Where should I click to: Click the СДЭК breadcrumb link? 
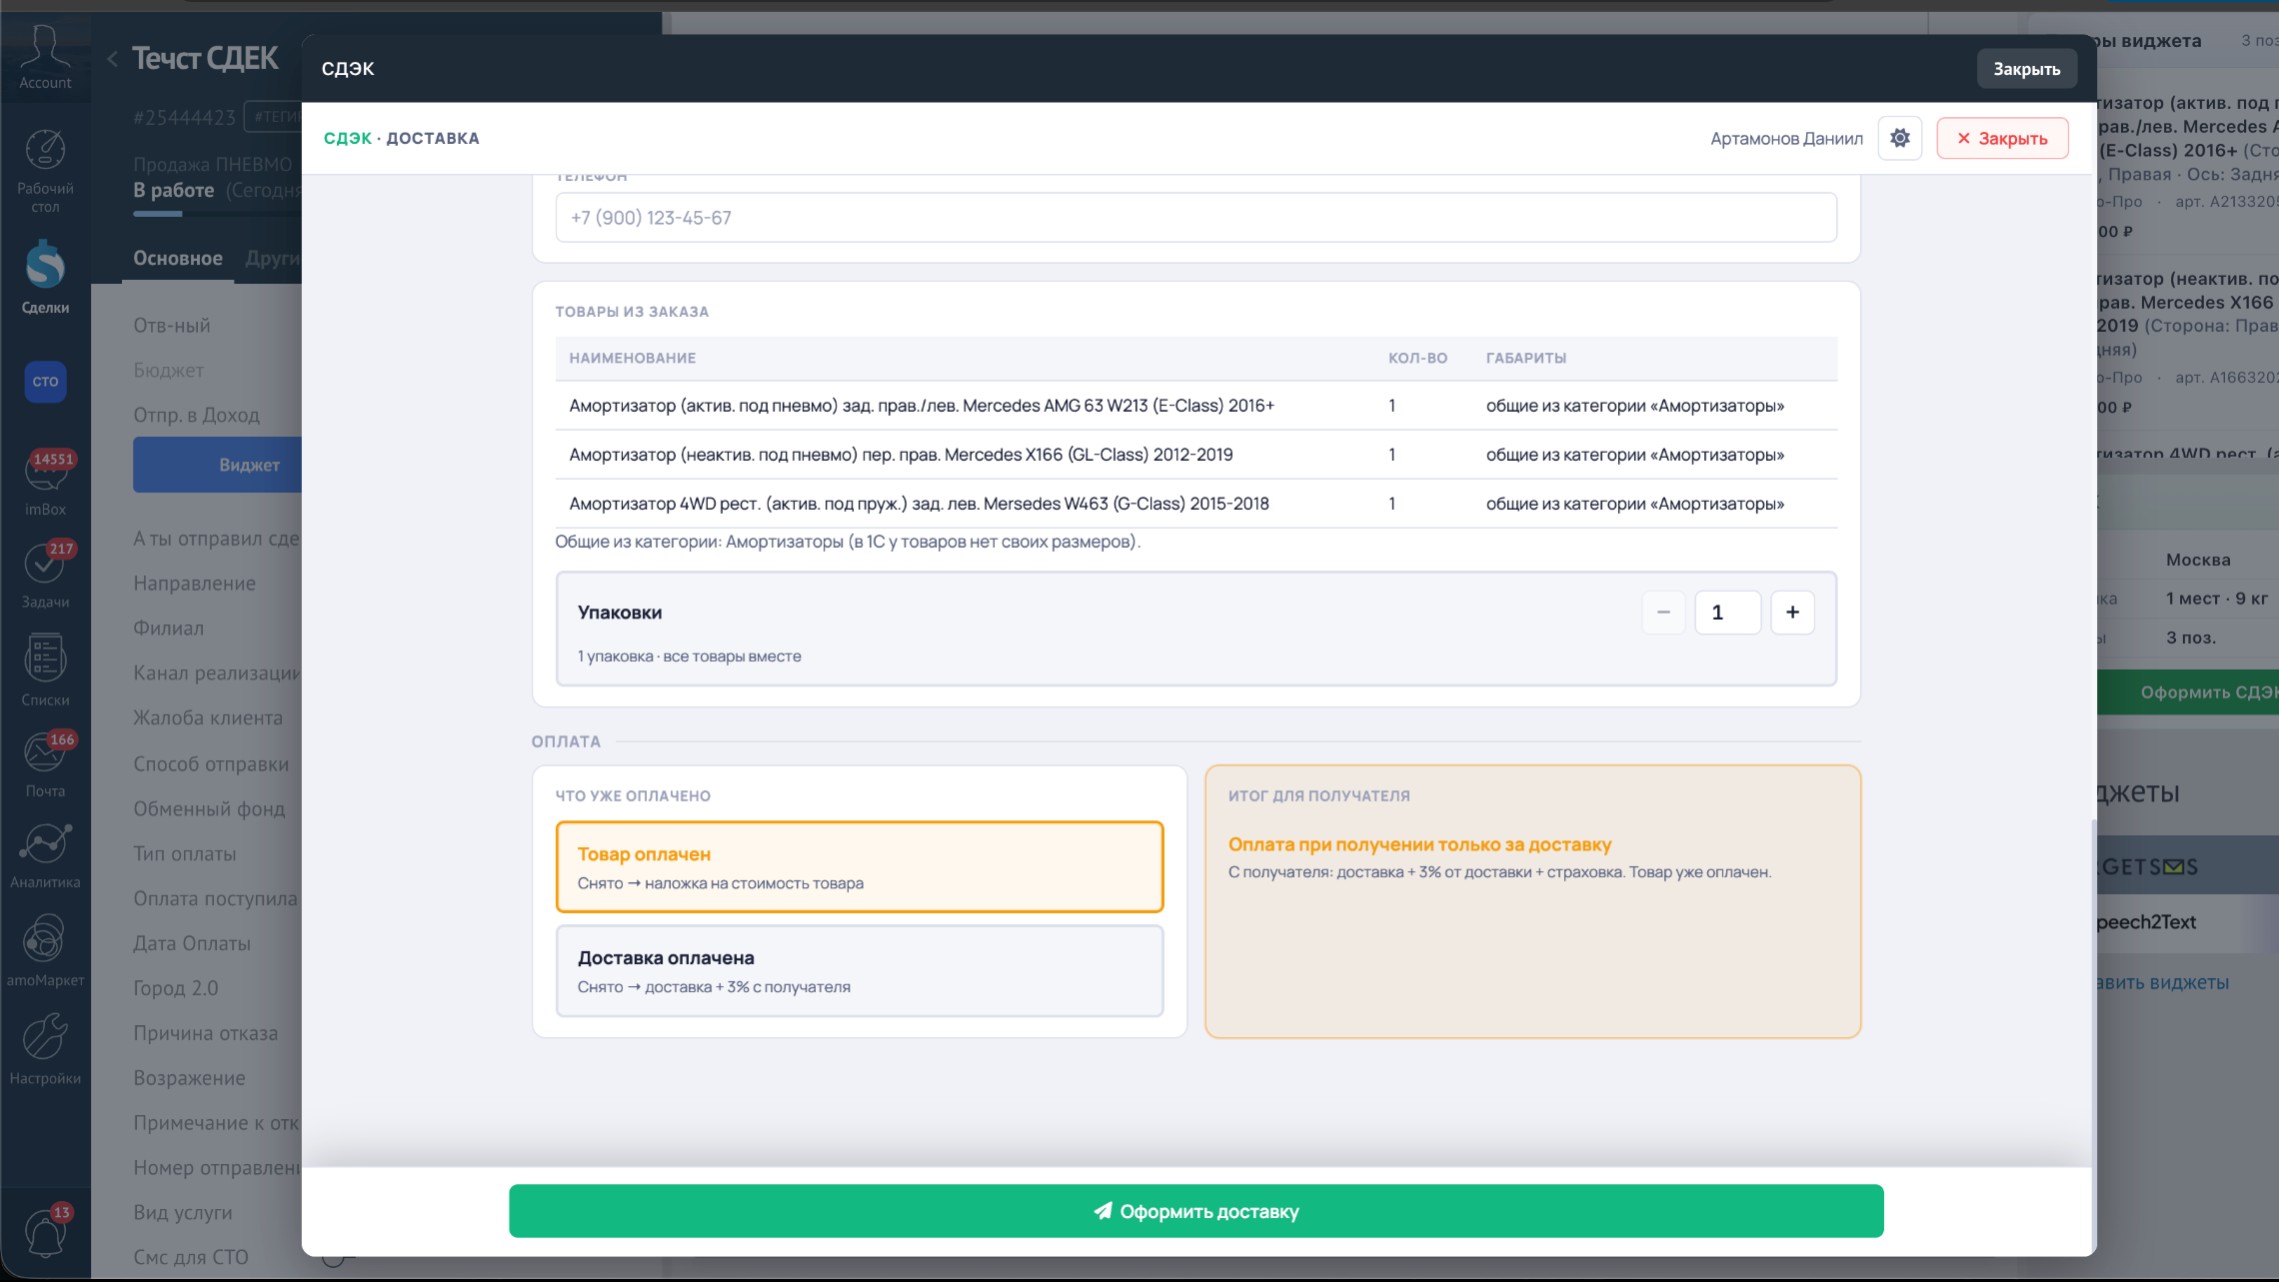[x=347, y=138]
